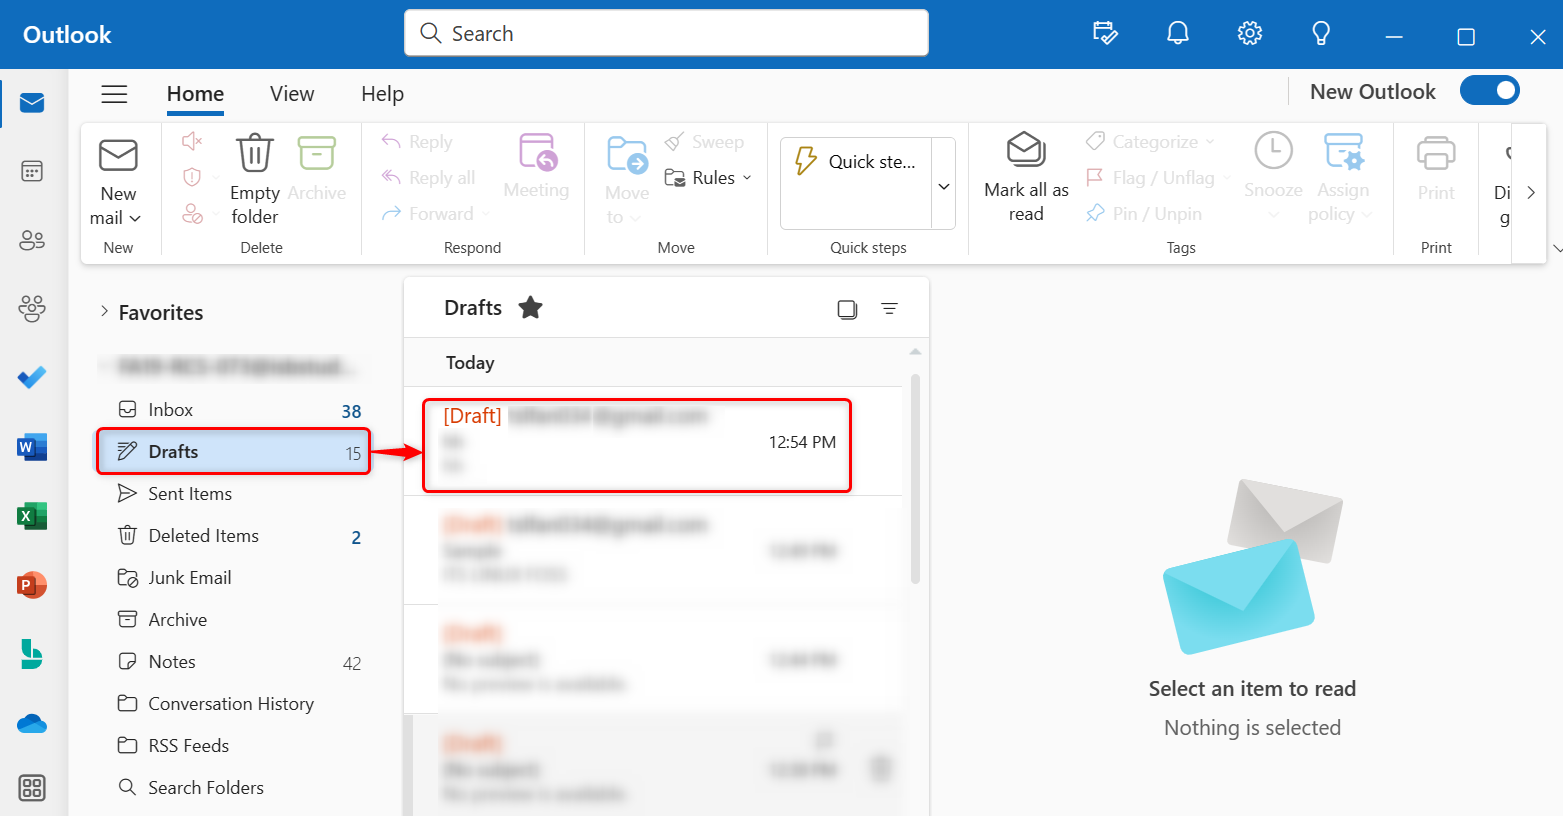Image resolution: width=1563 pixels, height=816 pixels.
Task: Click the Print ribbon button
Action: pyautogui.click(x=1436, y=168)
